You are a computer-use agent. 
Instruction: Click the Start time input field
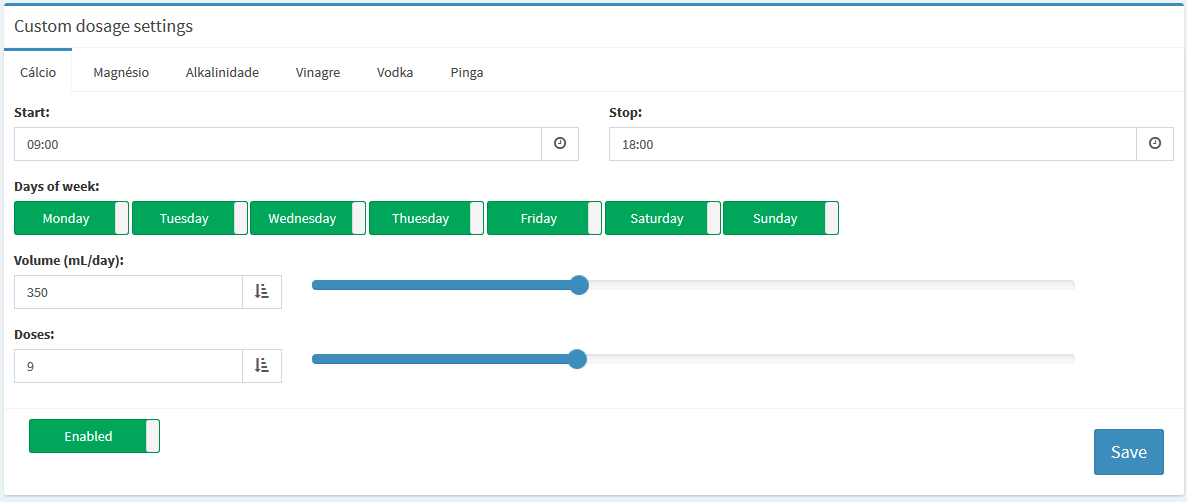278,144
